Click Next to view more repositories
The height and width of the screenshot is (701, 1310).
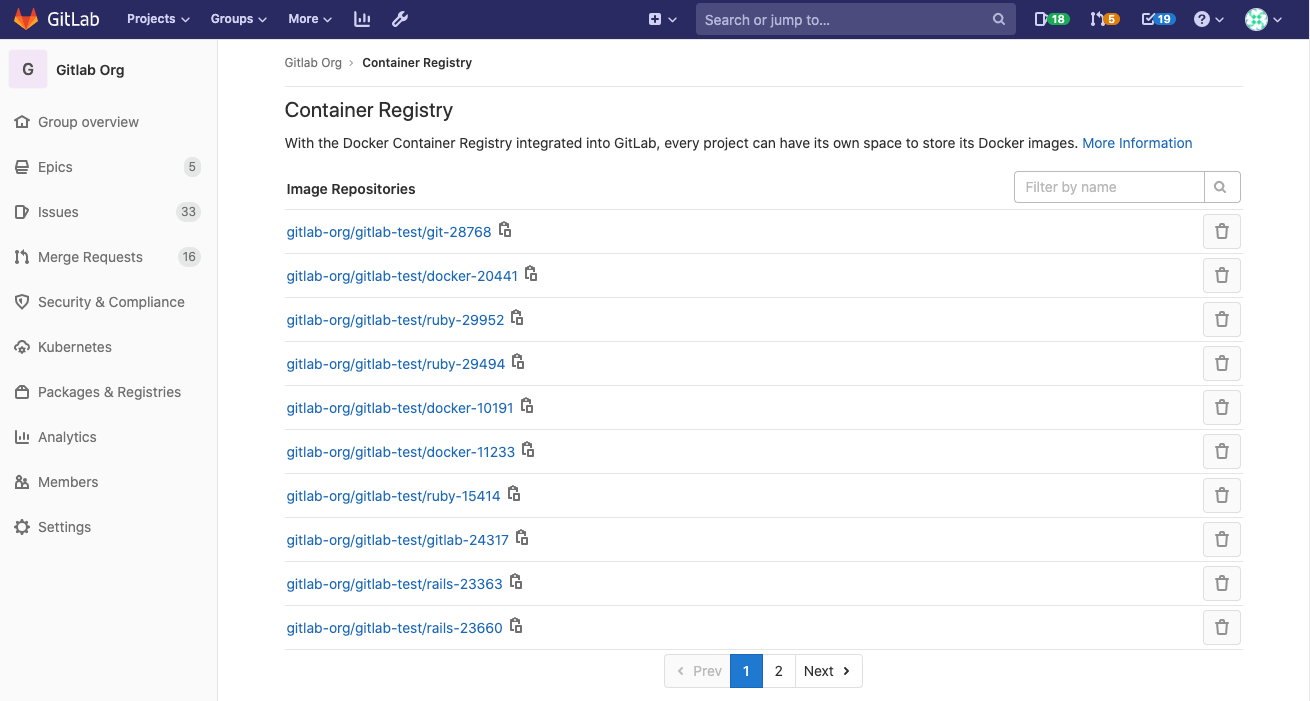tap(827, 670)
